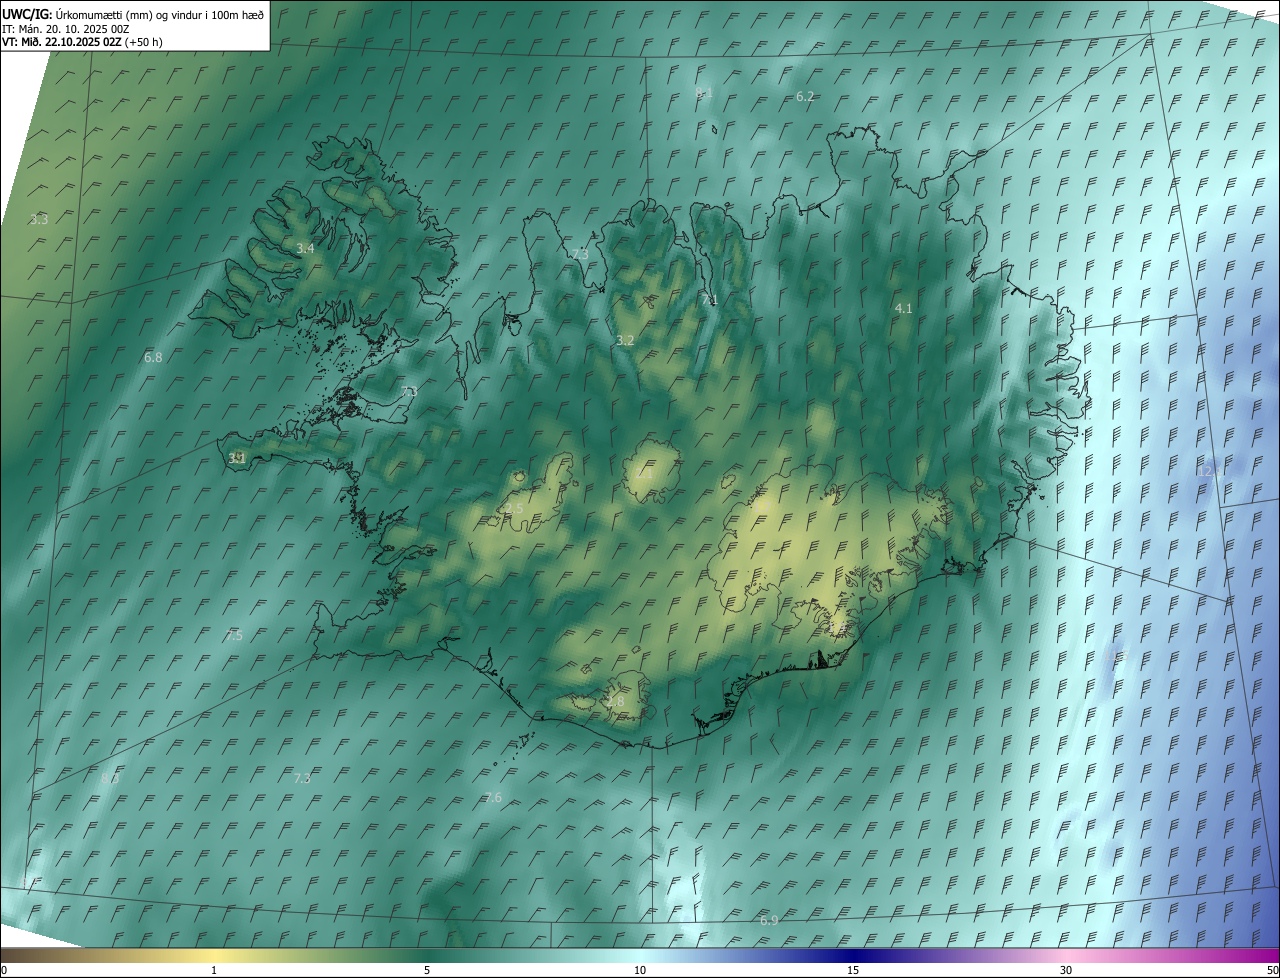Click the 2.8 value on the southern glacier
The width and height of the screenshot is (1280, 978).
(615, 702)
